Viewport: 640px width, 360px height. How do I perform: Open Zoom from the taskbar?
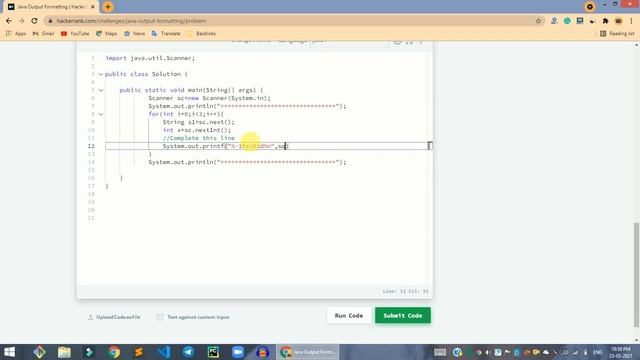point(238,352)
